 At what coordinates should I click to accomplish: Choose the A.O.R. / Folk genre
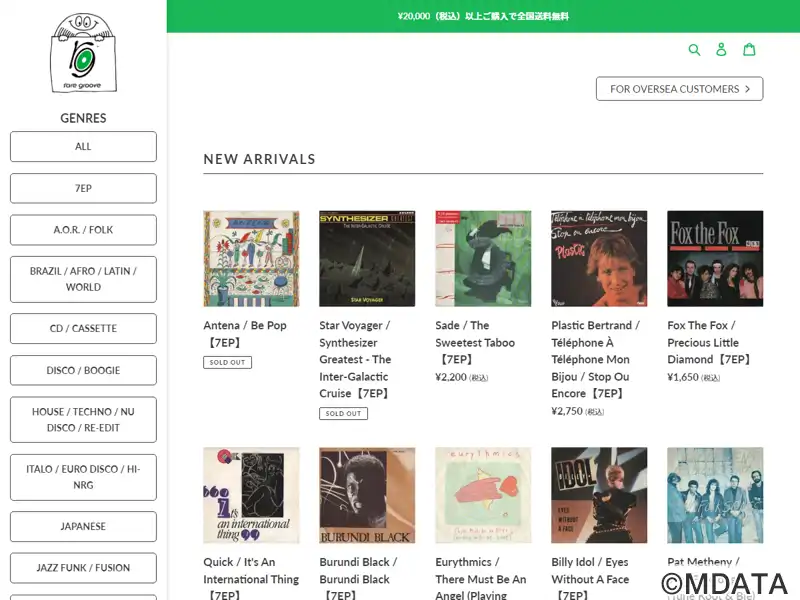(83, 230)
